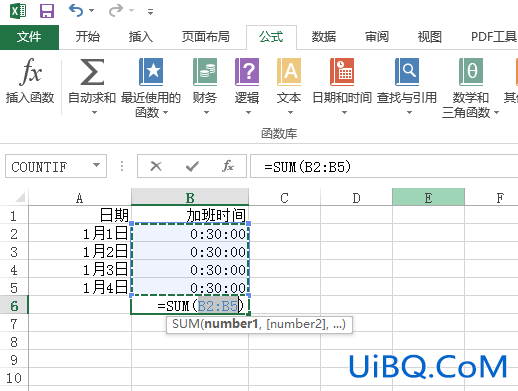518x391 pixels.
Task: Switch to the 数据 tab
Action: [324, 37]
